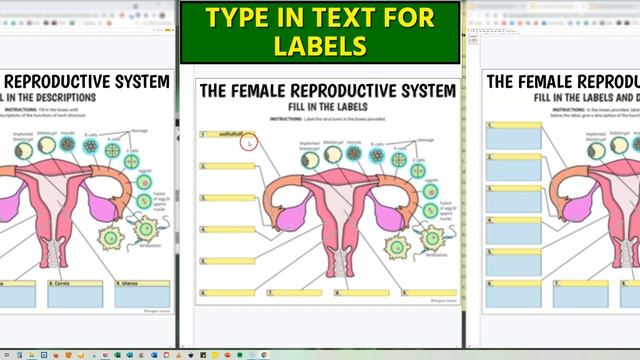The image size is (640, 360).
Task: Select yellow label 3 in the right window
Action: (513, 189)
